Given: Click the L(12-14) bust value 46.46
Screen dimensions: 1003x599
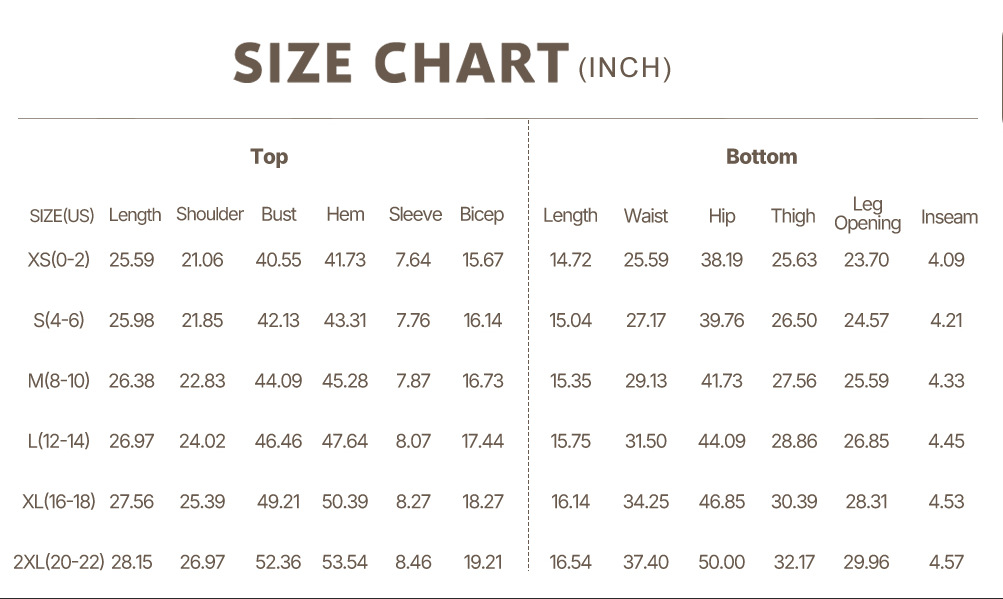Looking at the screenshot, I should click(x=278, y=441).
